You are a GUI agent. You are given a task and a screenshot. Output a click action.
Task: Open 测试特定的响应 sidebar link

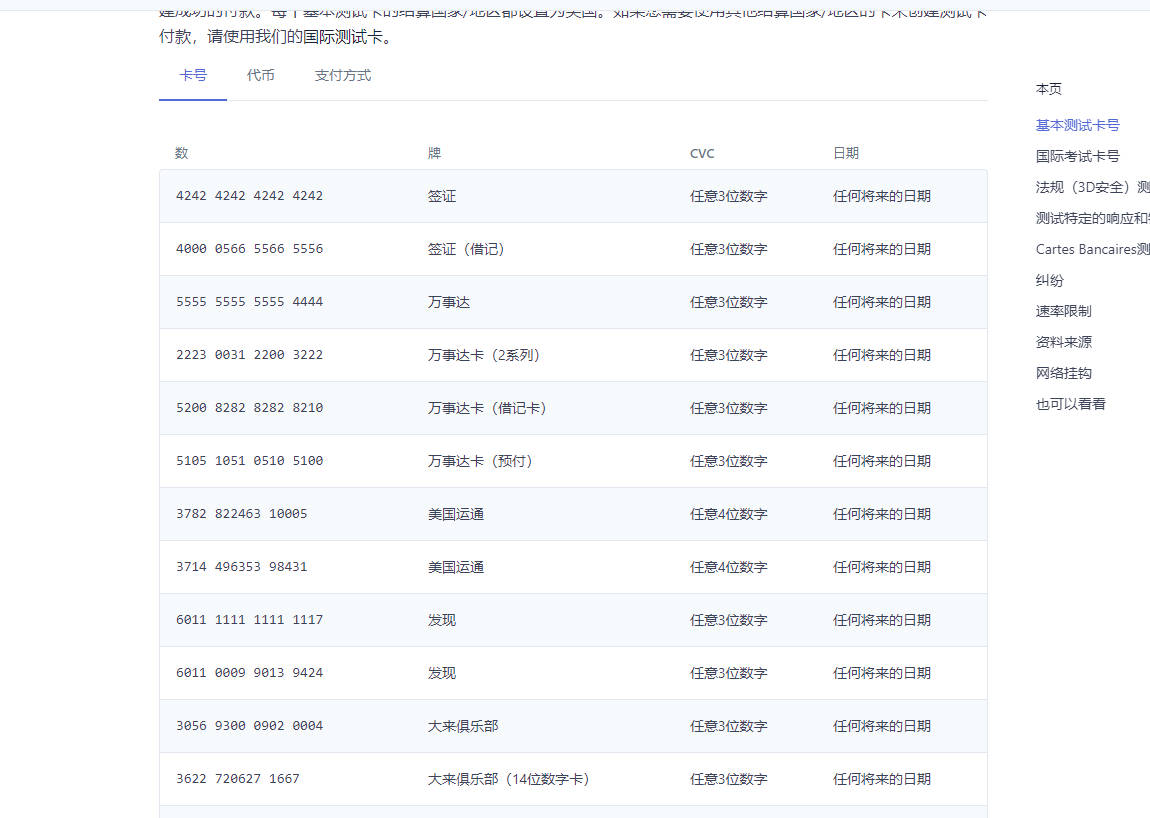tap(1093, 218)
